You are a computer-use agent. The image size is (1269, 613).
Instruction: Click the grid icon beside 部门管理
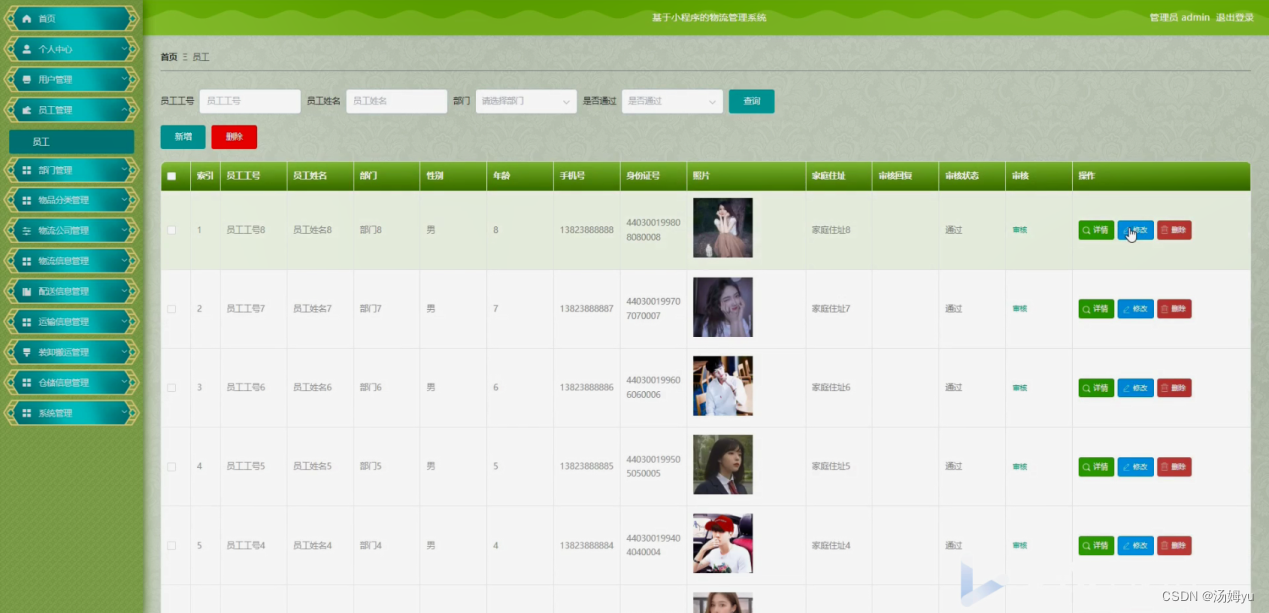pyautogui.click(x=27, y=170)
